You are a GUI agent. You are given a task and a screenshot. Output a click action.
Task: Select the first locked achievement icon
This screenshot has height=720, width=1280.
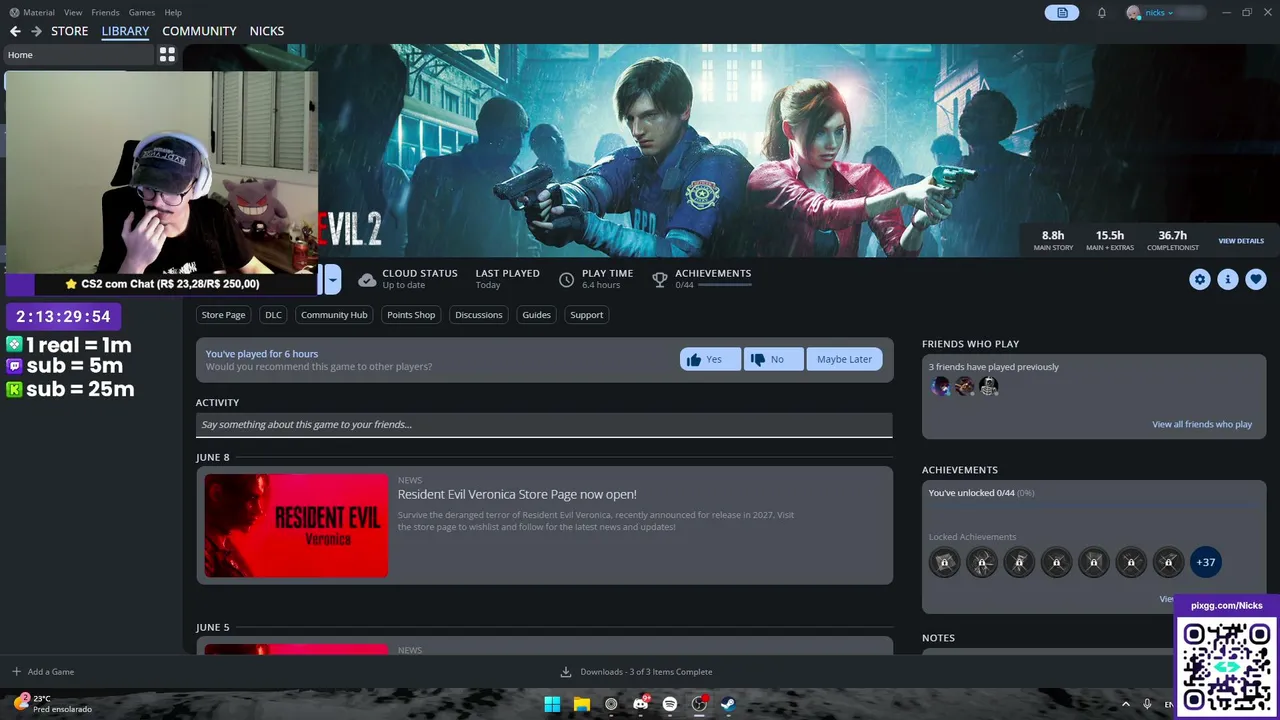(x=944, y=562)
